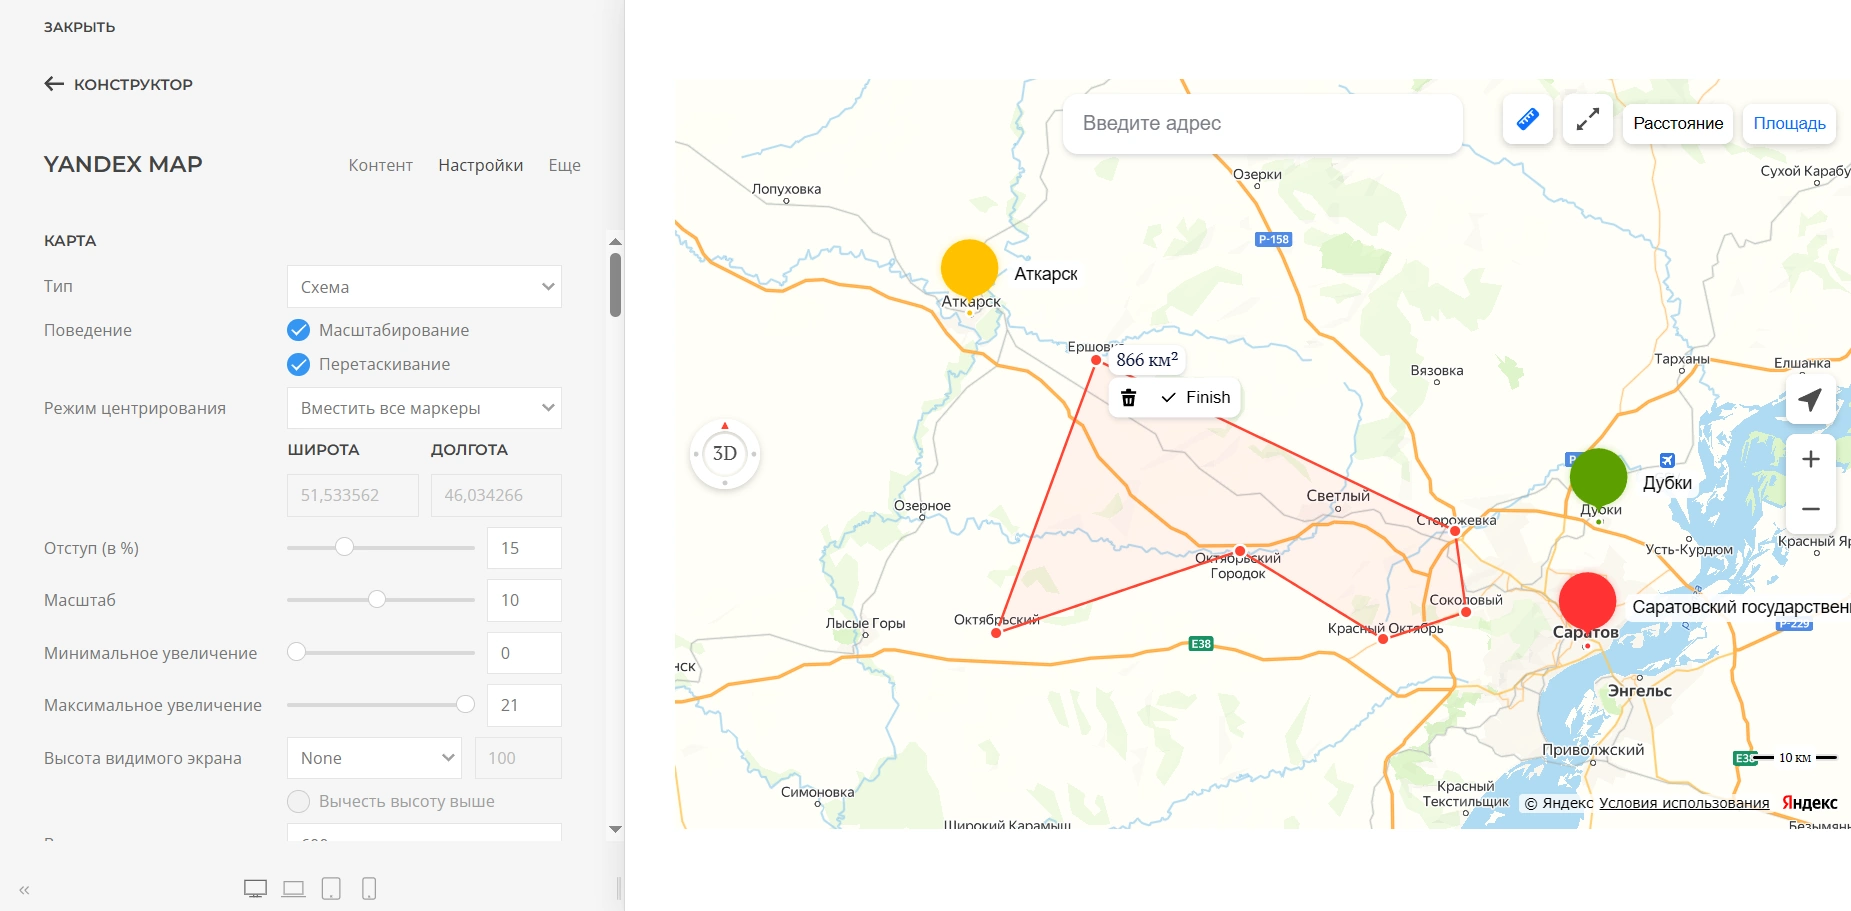Viewport: 1851px width, 911px height.
Task: Toggle the Вычесть высоту выше option
Action: pyautogui.click(x=298, y=801)
